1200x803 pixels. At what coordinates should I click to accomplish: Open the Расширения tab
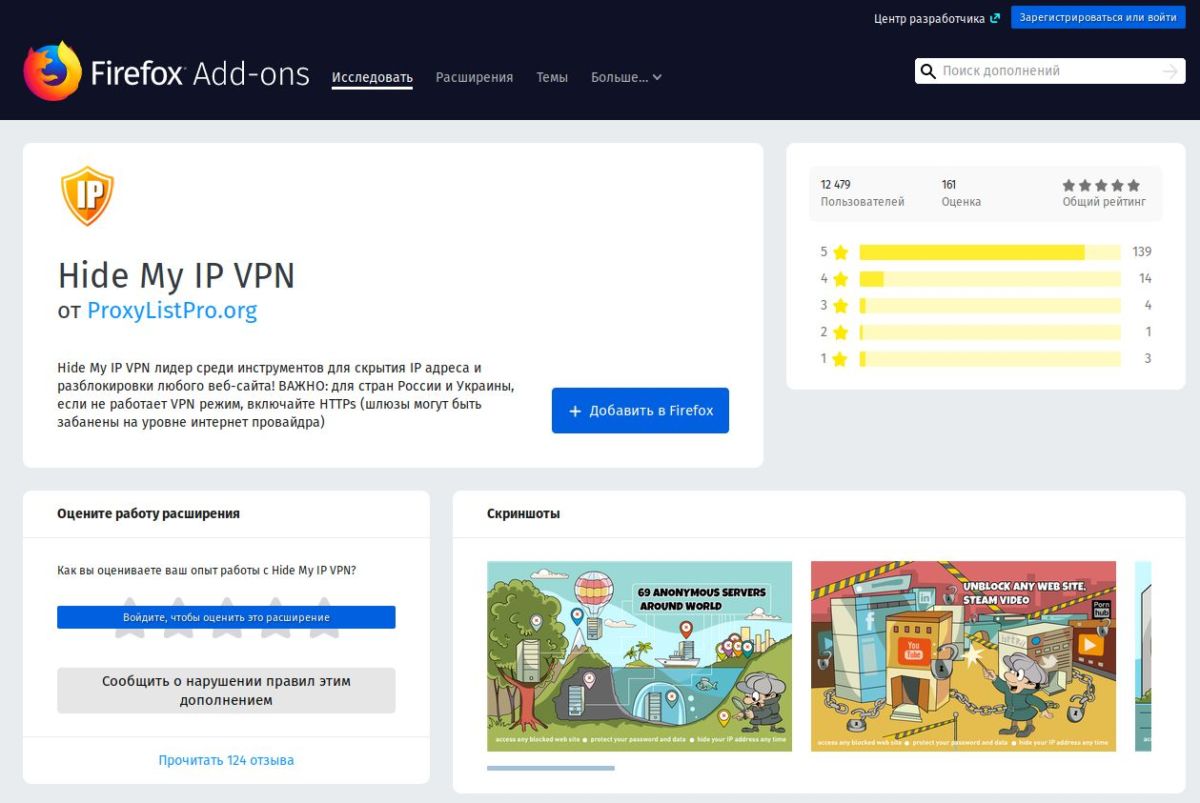pyautogui.click(x=474, y=77)
